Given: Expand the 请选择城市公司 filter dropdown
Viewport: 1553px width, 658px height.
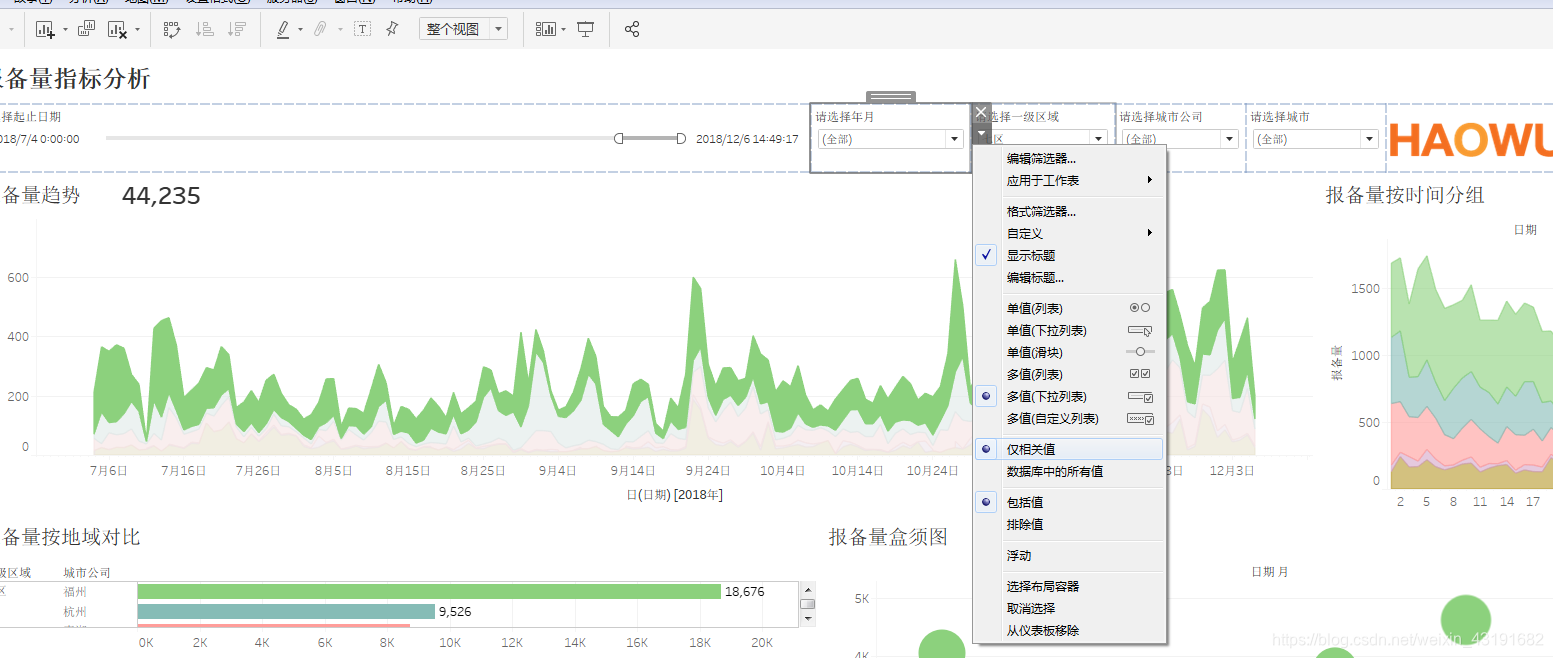Looking at the screenshot, I should coord(1230,140).
